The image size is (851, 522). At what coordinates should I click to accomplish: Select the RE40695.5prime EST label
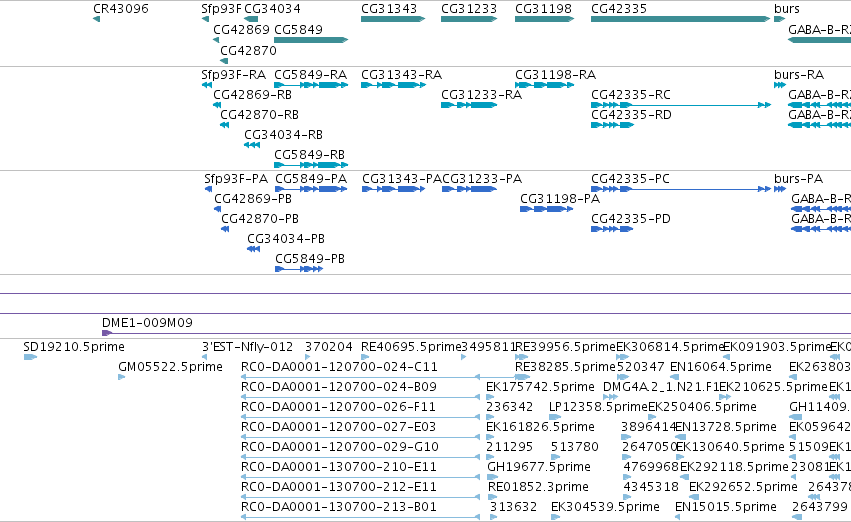point(410,347)
